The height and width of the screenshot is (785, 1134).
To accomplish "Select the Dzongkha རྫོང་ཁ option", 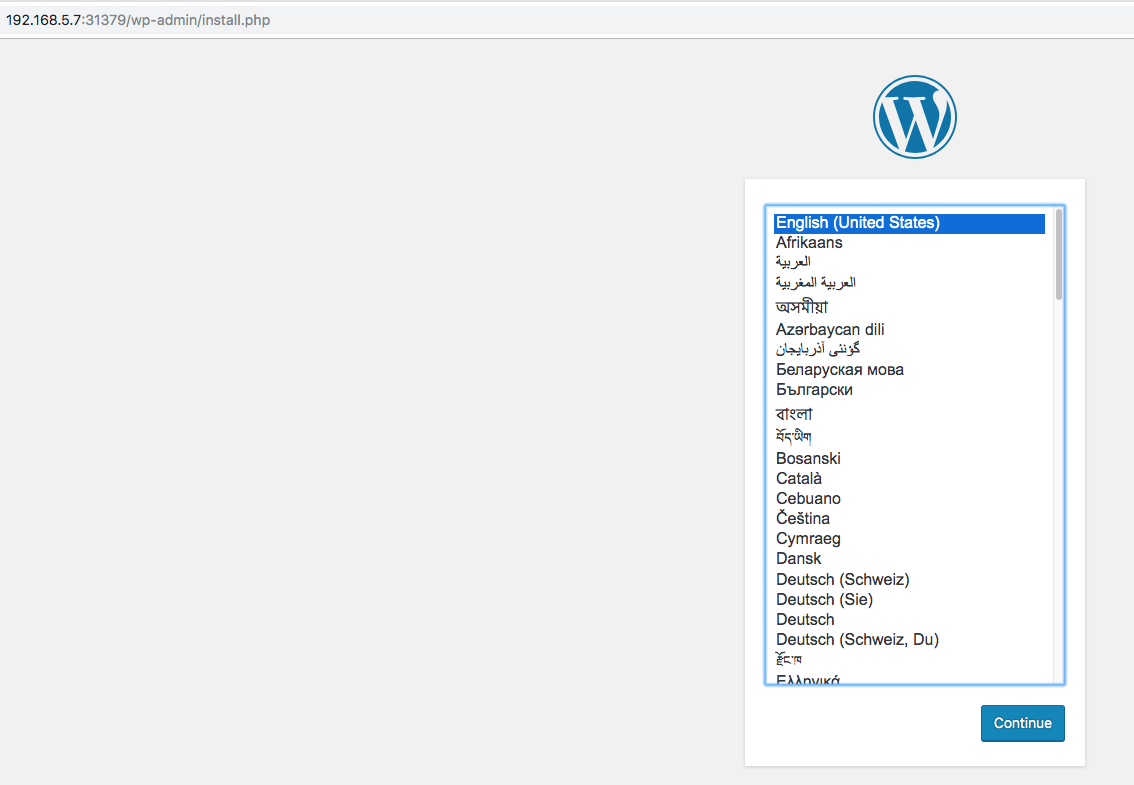I will pos(909,659).
